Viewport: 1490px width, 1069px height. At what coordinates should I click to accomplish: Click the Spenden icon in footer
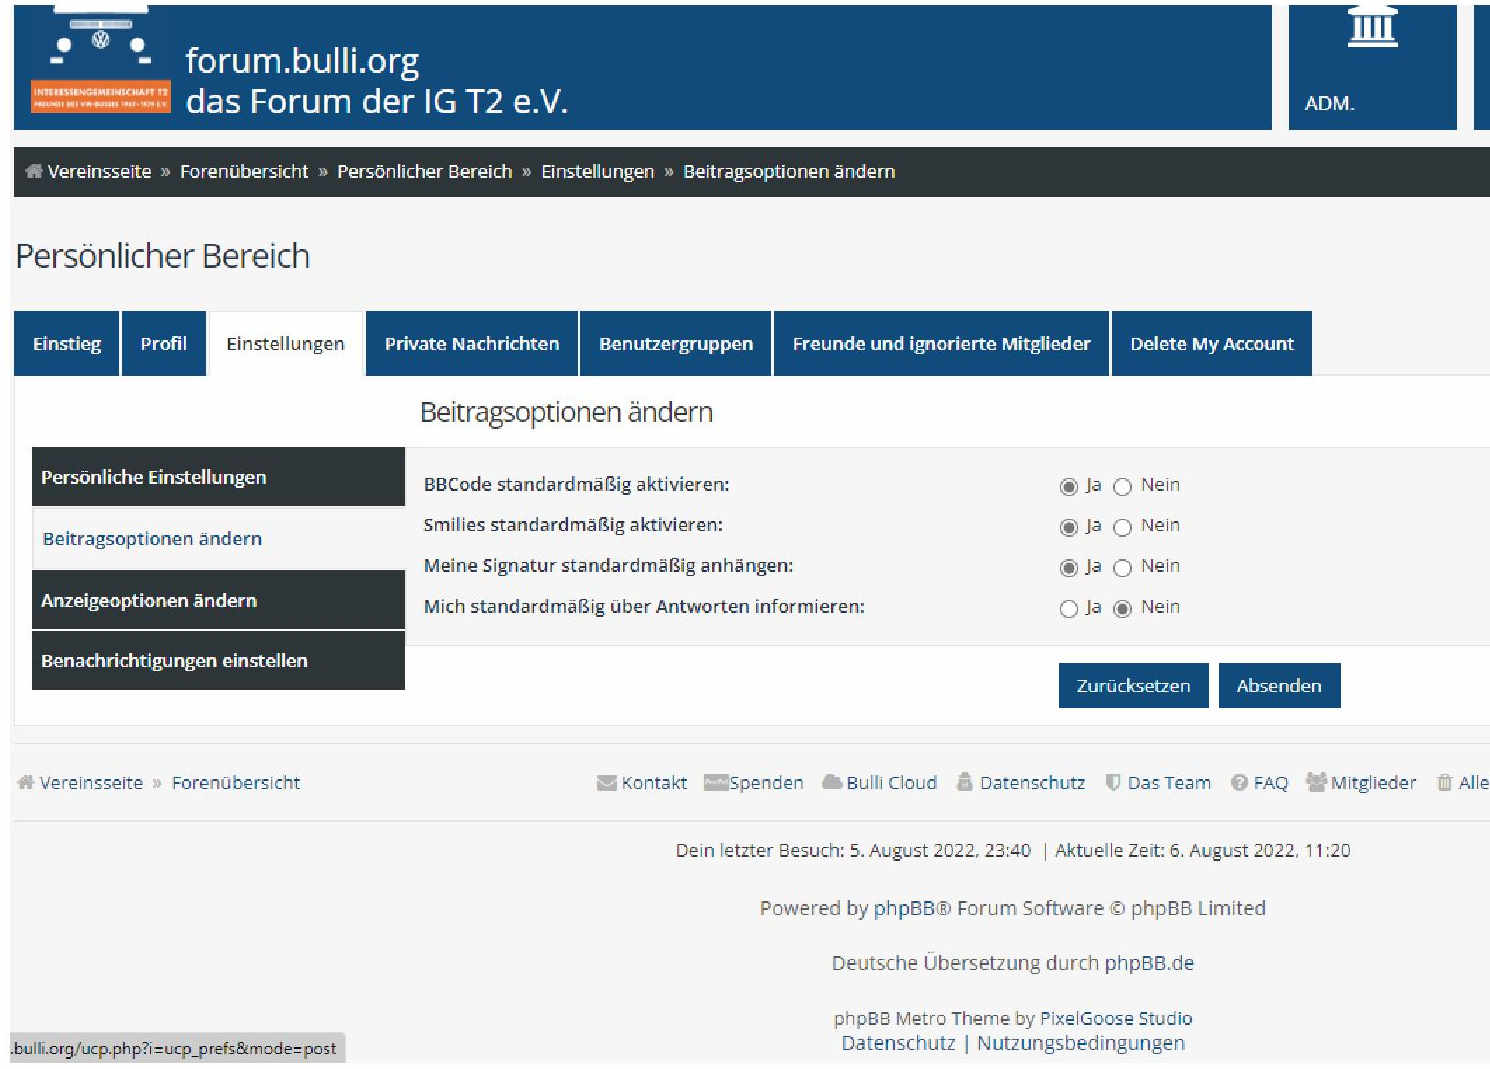(715, 783)
